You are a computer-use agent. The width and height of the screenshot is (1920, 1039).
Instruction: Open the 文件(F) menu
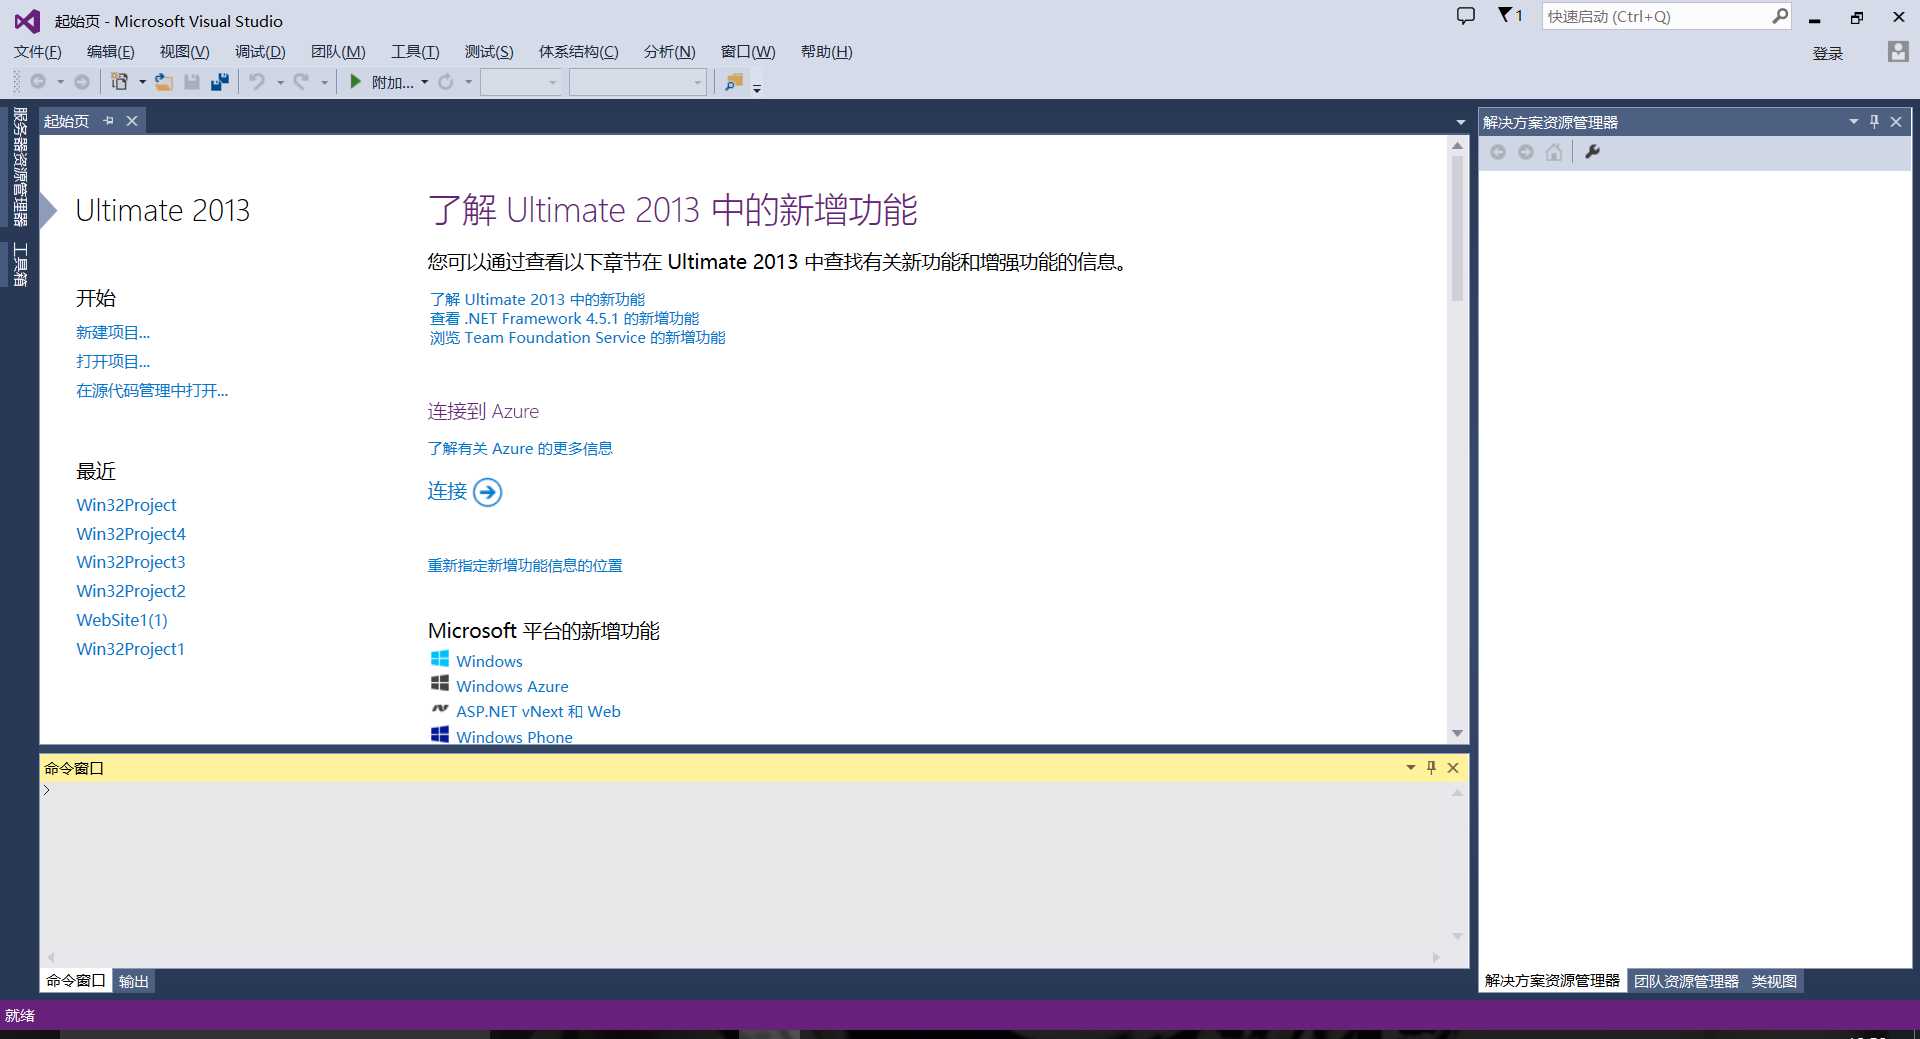click(x=38, y=52)
